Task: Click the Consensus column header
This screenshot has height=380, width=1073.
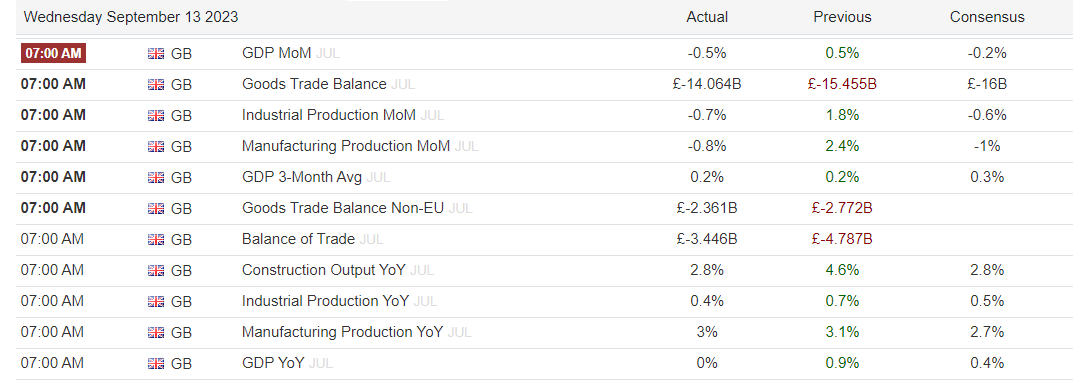Action: 987,17
